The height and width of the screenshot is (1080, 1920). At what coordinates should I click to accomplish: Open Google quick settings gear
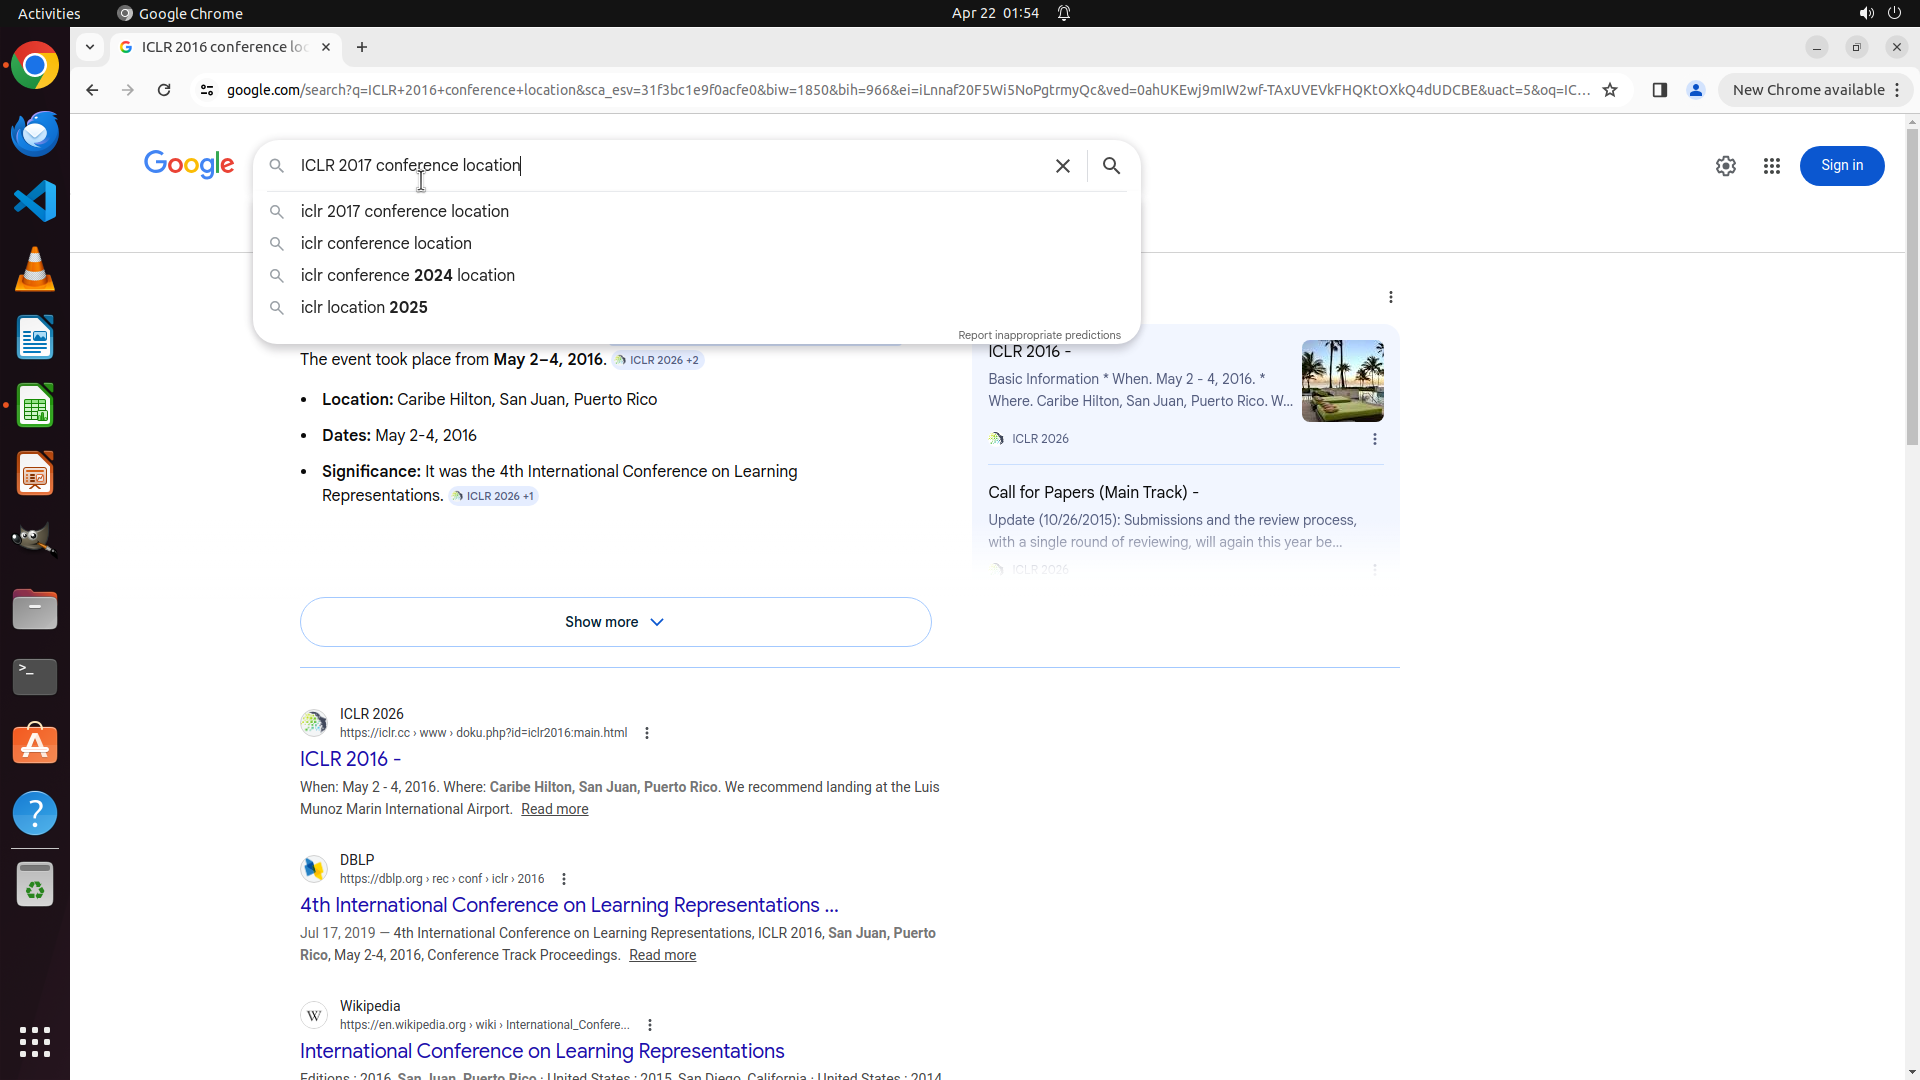click(1726, 166)
